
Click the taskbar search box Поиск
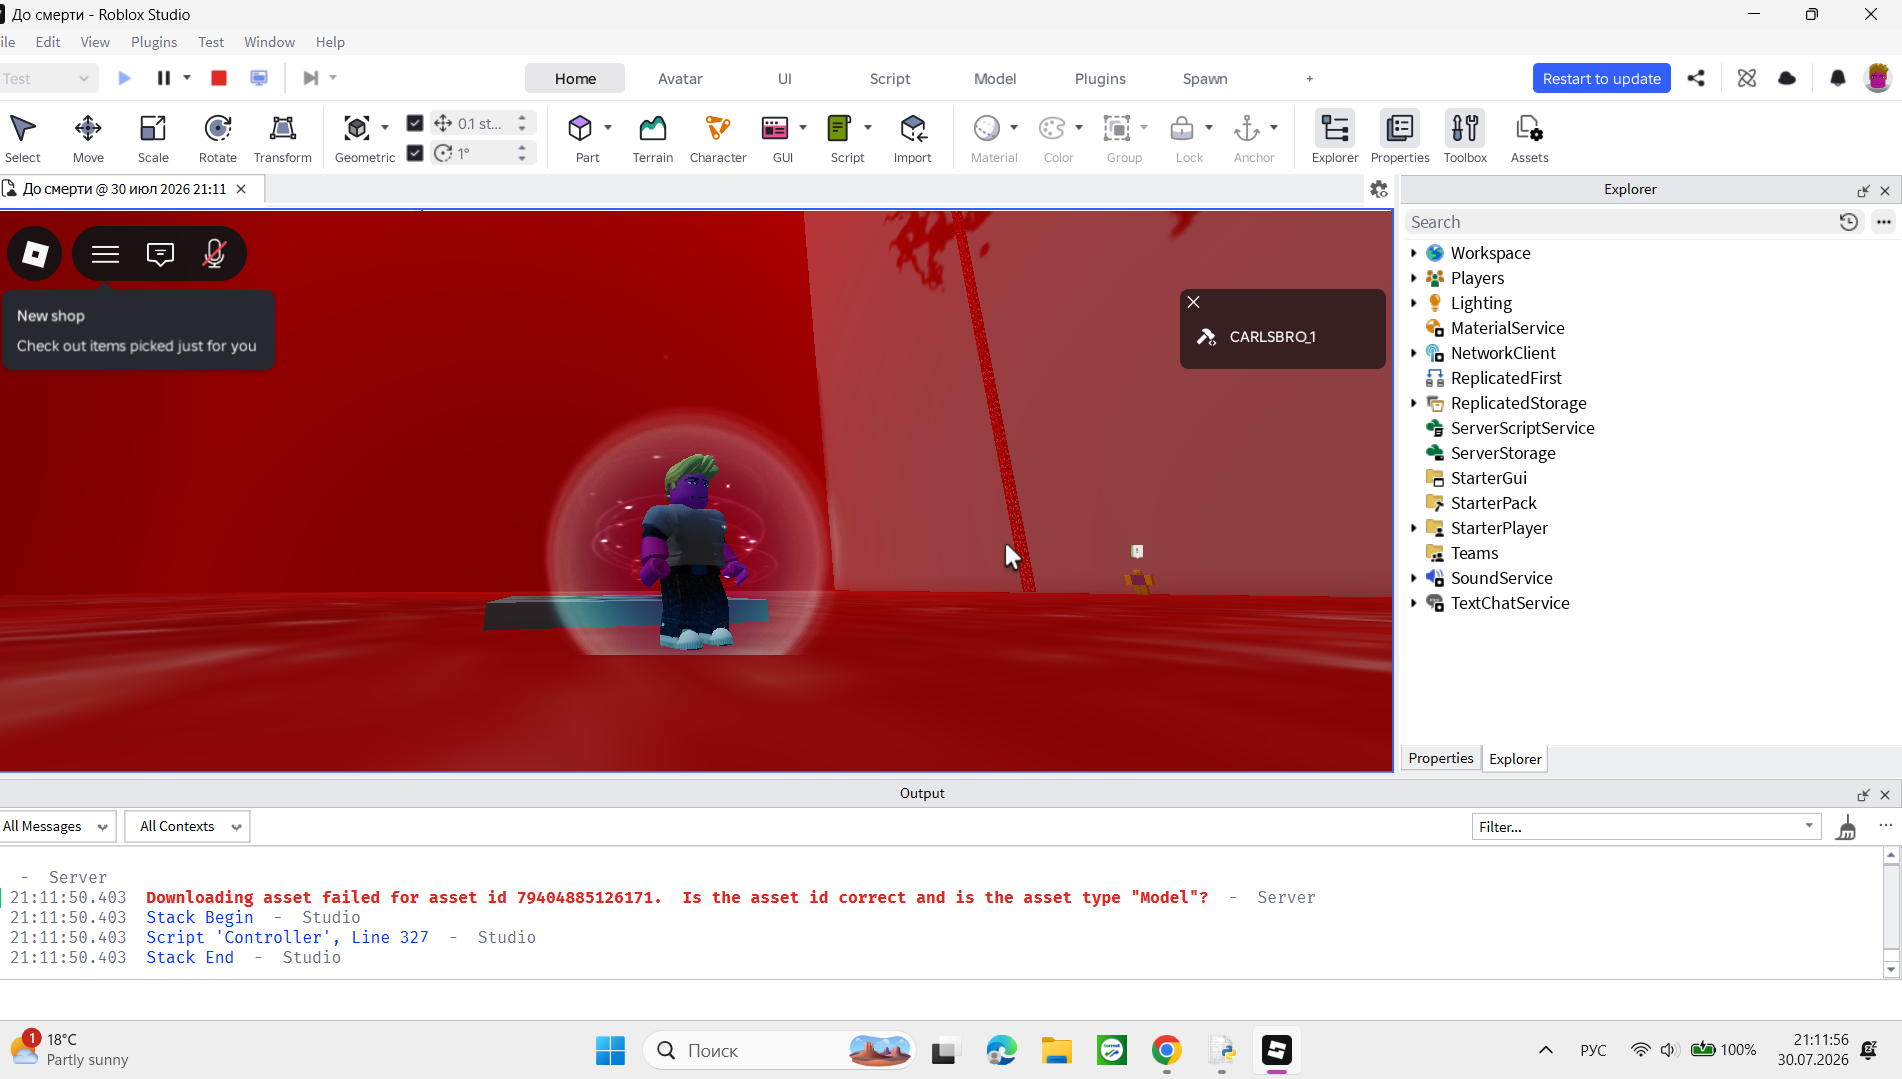778,1050
